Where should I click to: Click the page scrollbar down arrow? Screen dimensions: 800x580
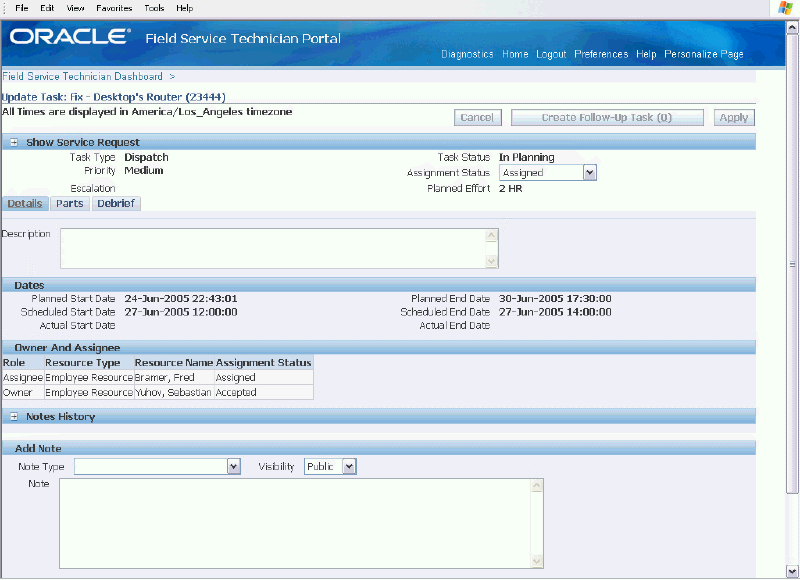(x=792, y=571)
